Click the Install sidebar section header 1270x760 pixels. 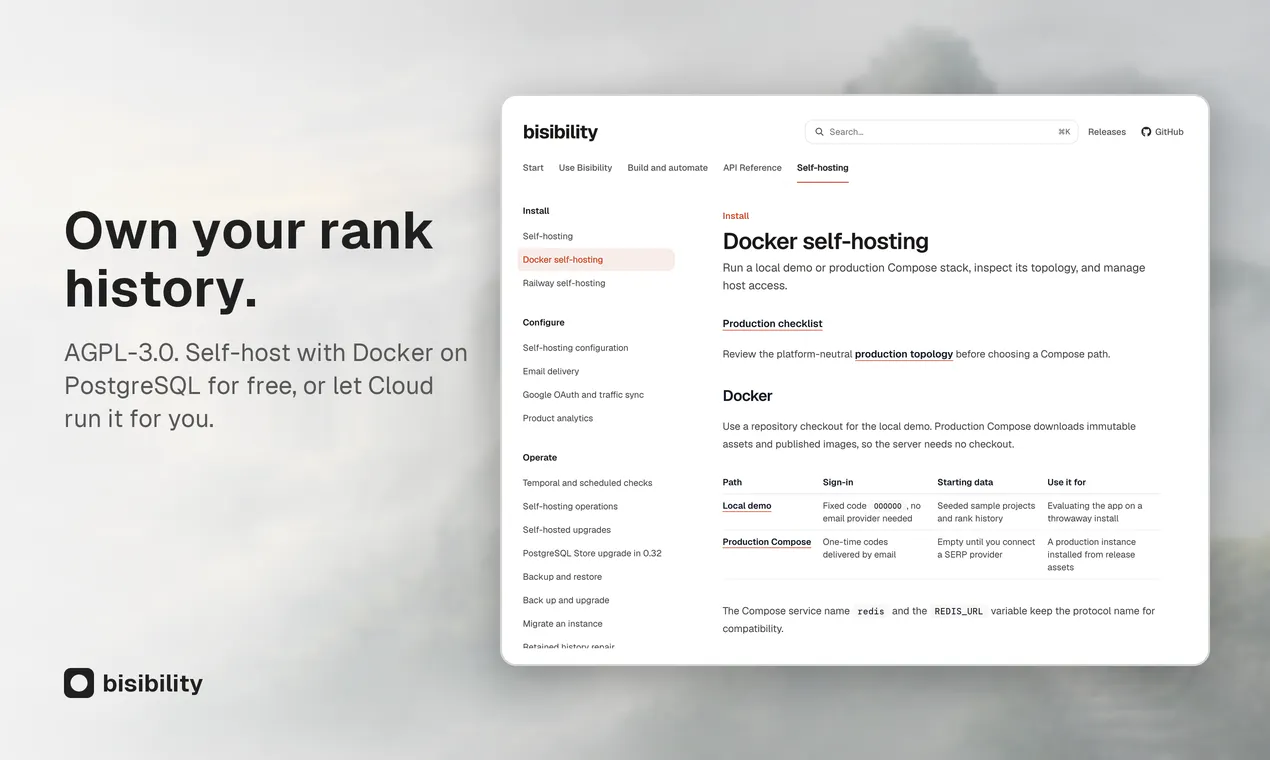pos(536,211)
